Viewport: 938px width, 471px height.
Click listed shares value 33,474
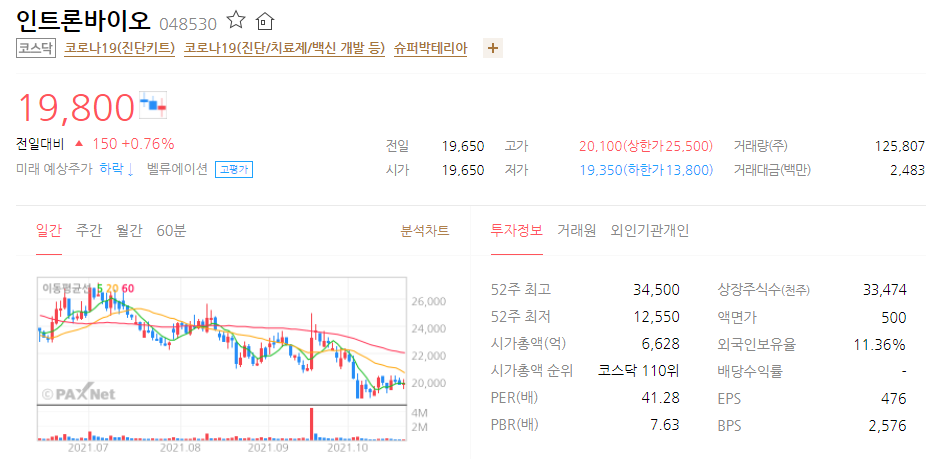pyautogui.click(x=885, y=290)
